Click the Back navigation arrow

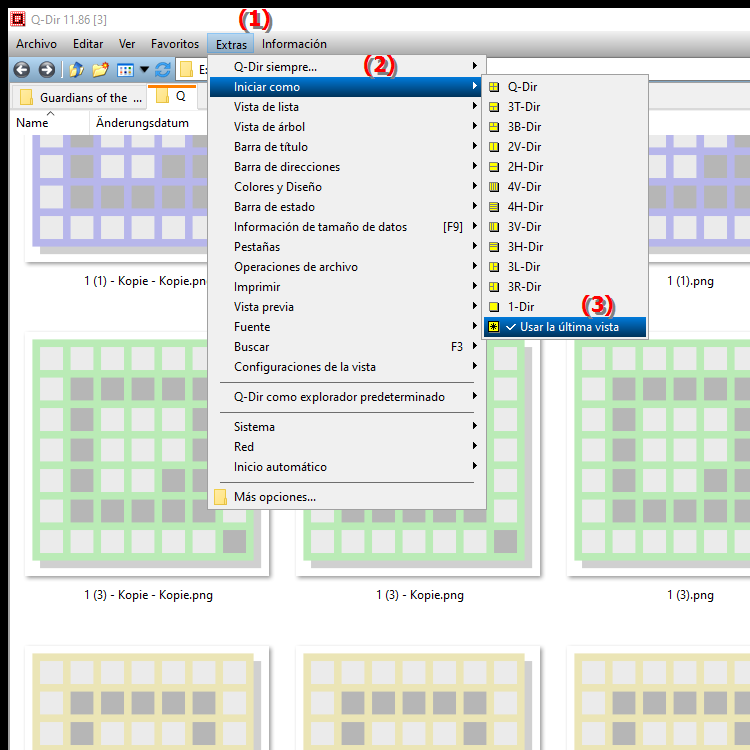point(22,70)
